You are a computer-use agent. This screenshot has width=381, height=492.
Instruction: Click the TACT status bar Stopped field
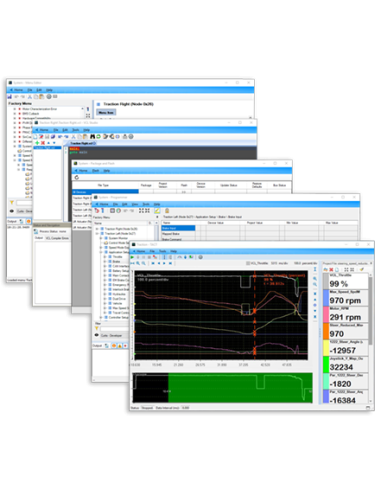click(x=147, y=408)
